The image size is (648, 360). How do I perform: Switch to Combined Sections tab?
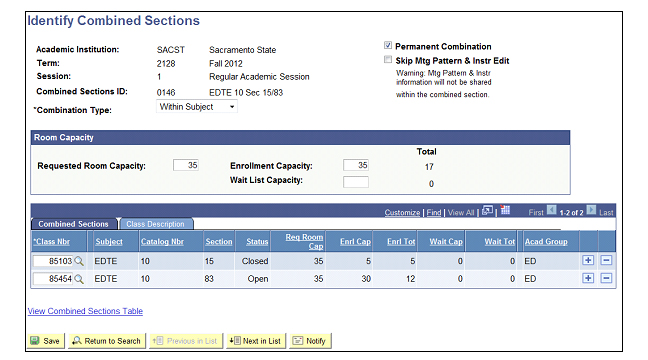click(73, 224)
